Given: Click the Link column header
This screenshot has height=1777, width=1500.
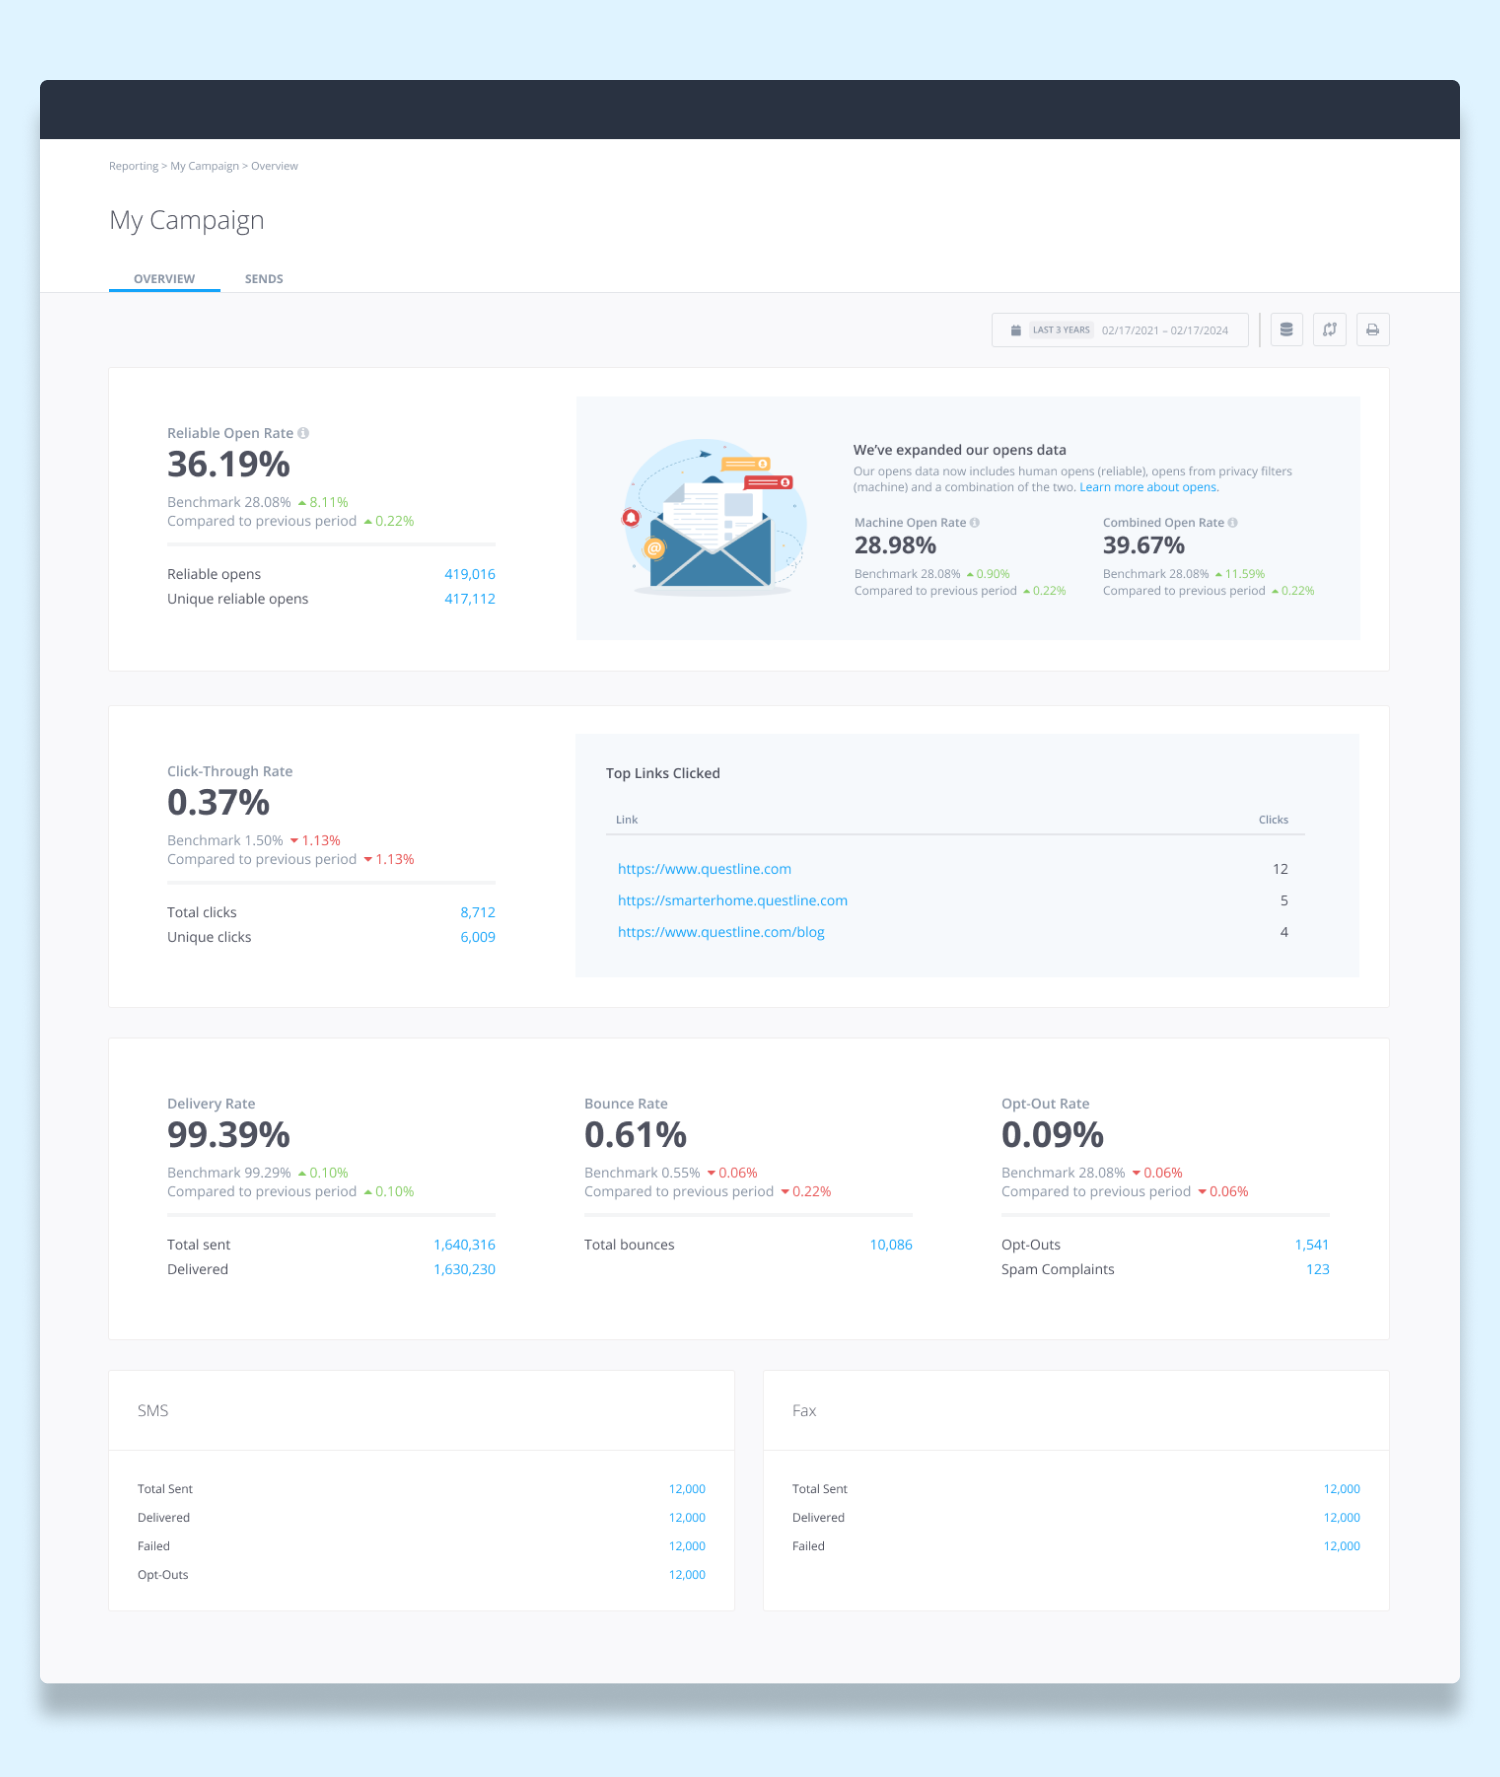Looking at the screenshot, I should pyautogui.click(x=627, y=820).
